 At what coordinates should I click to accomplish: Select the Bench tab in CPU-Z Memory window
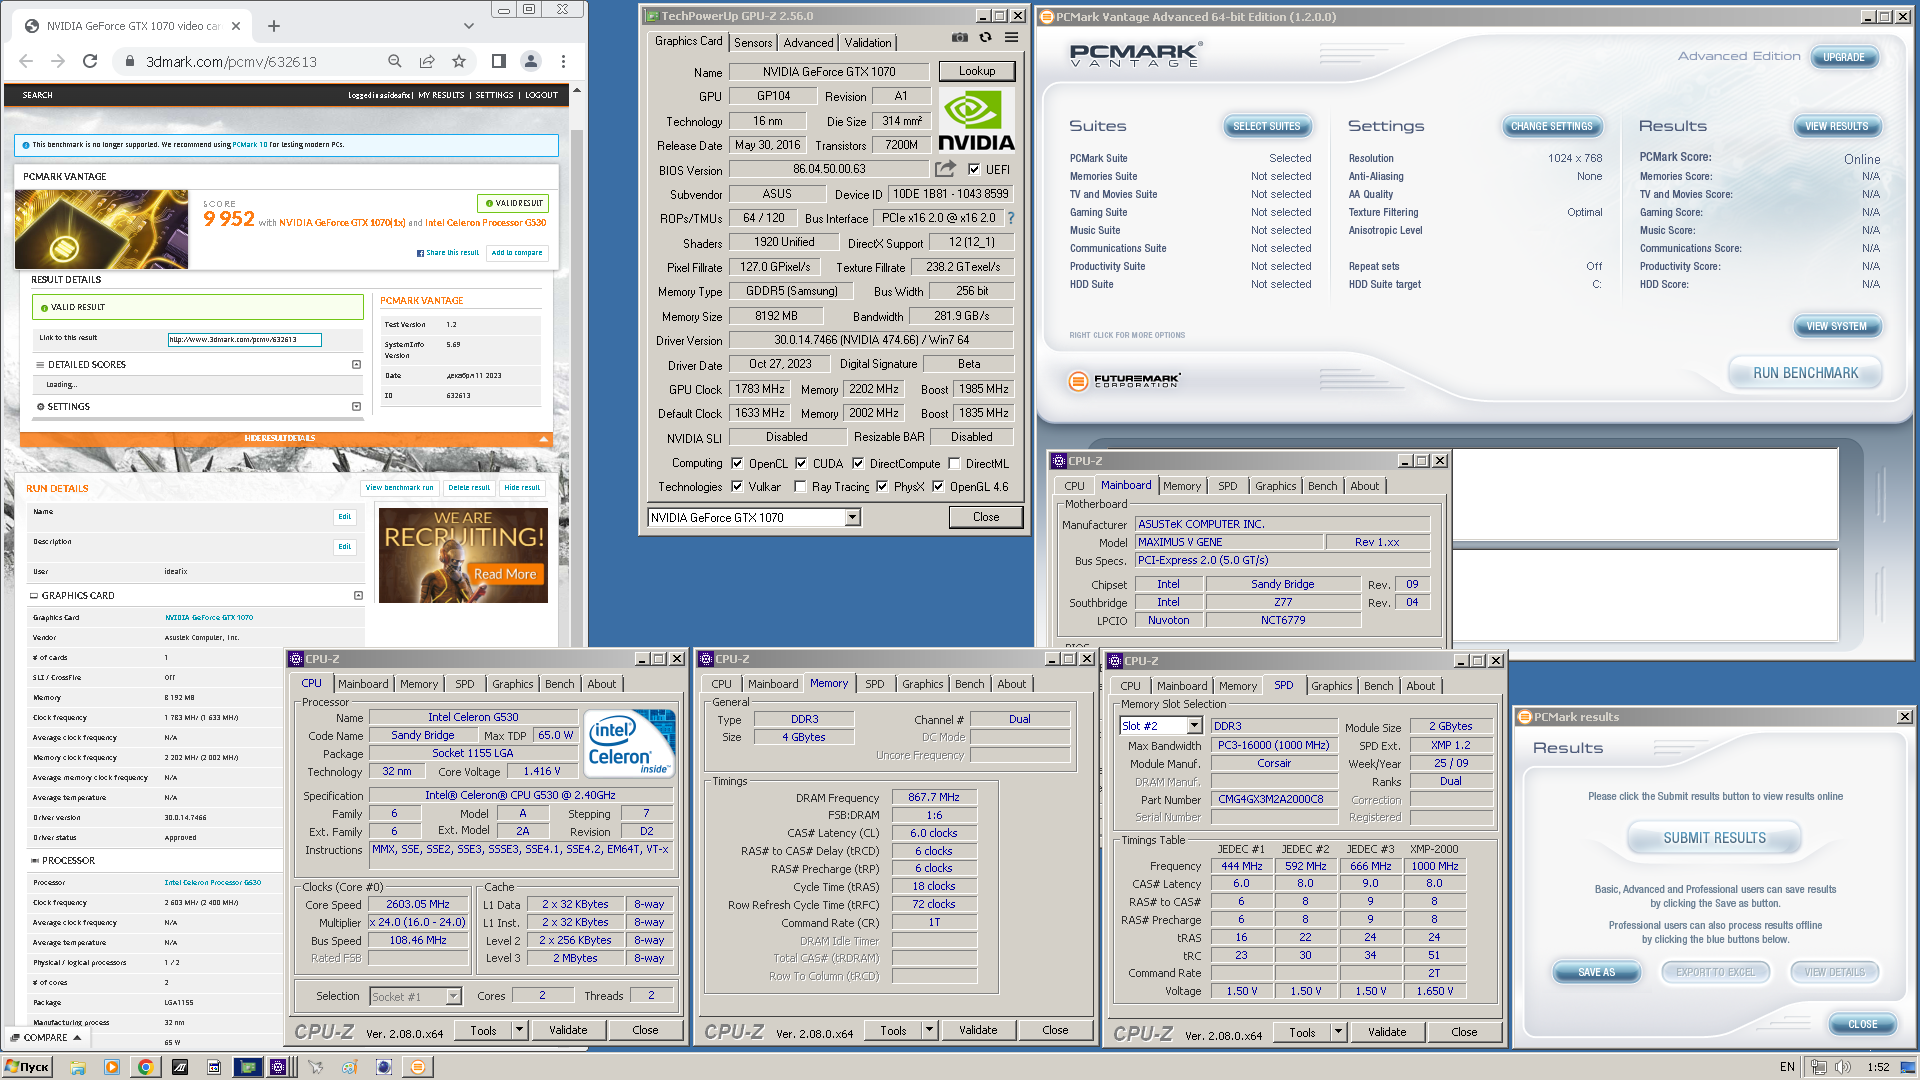coord(969,684)
